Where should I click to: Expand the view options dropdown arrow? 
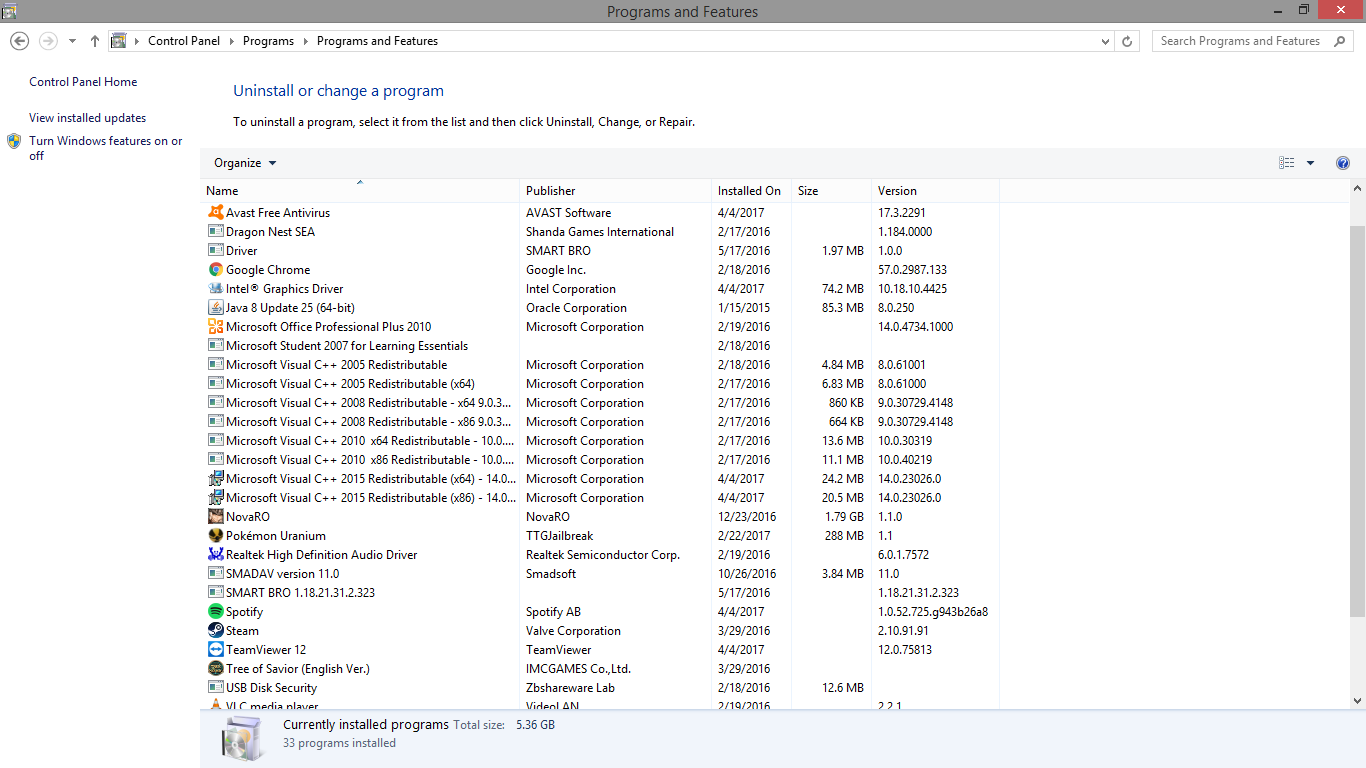coord(1310,163)
